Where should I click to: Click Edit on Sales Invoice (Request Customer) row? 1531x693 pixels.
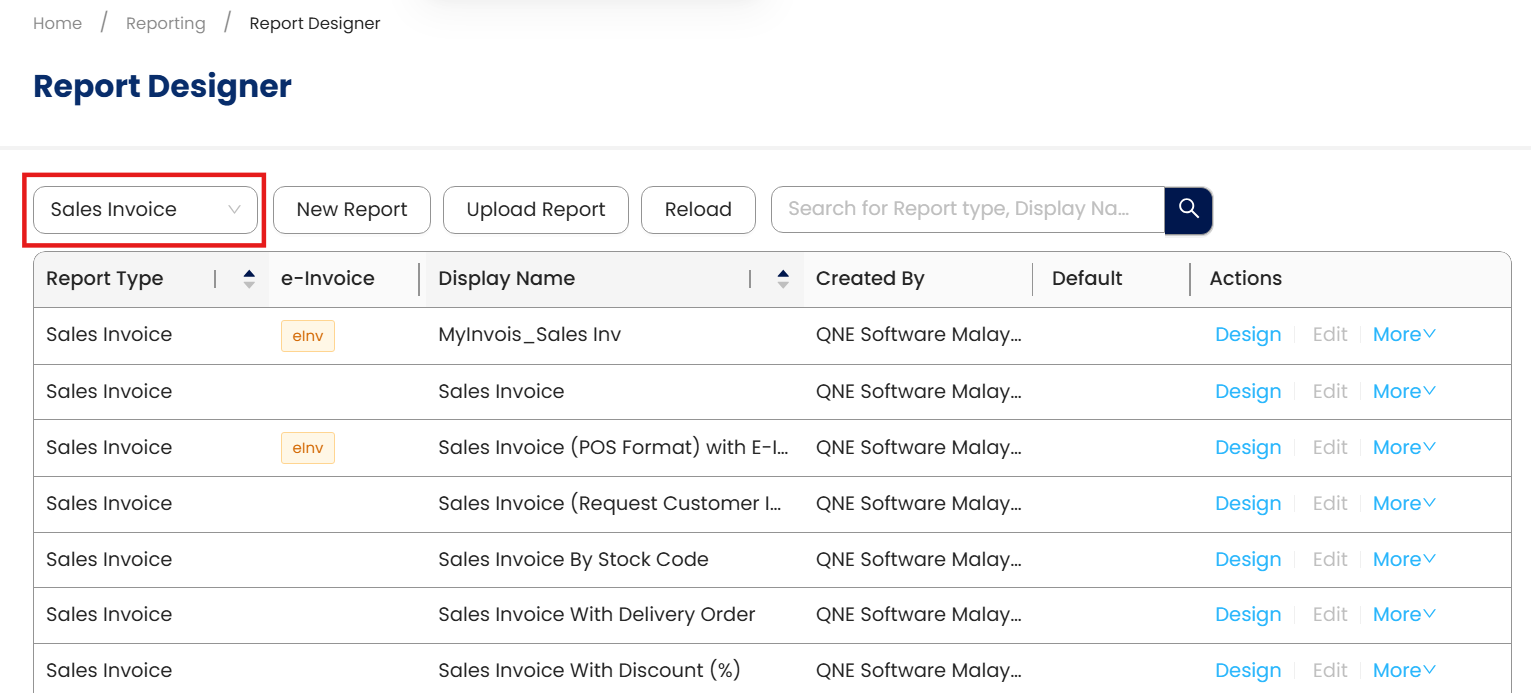coord(1329,503)
